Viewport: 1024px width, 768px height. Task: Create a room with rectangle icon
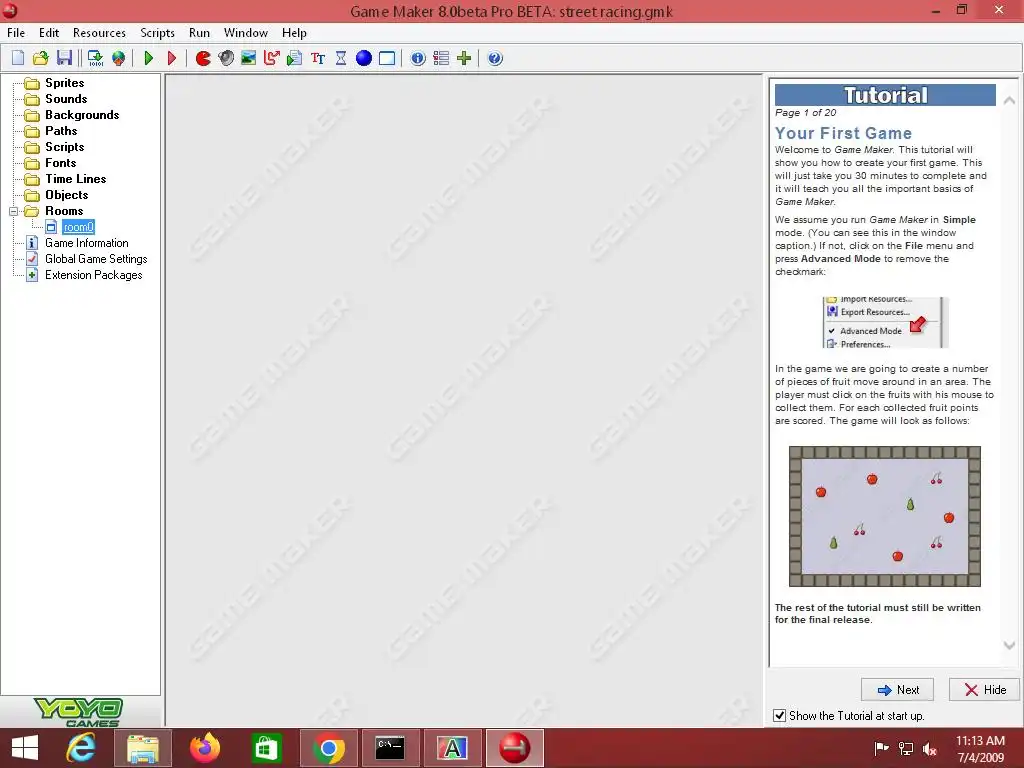(x=387, y=58)
